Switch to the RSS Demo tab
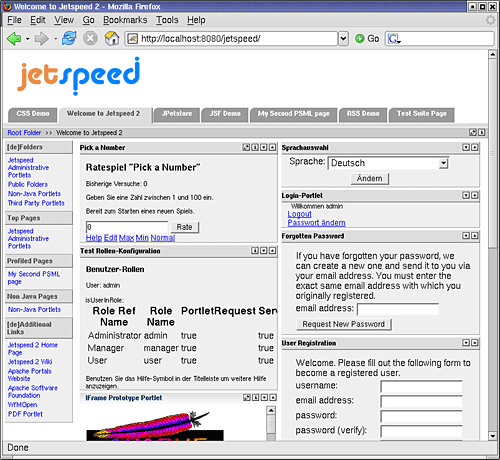The height and width of the screenshot is (460, 500). tap(363, 114)
